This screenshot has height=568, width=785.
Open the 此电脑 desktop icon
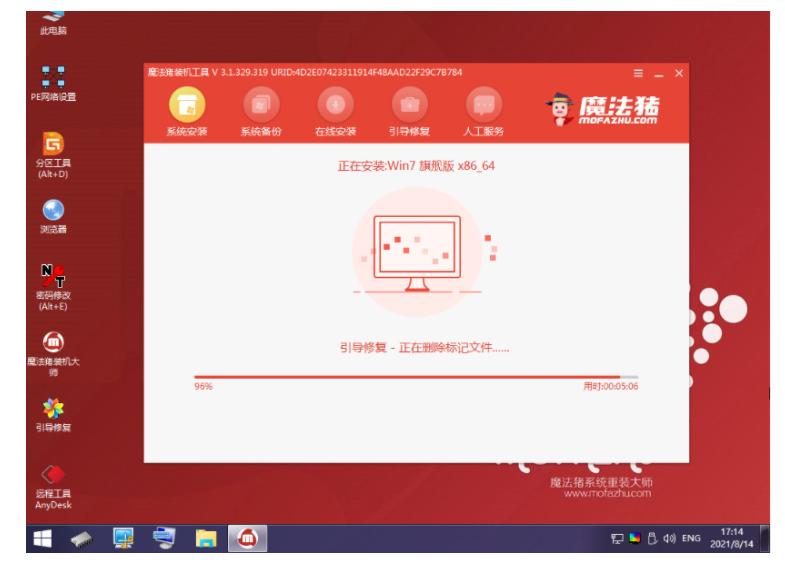tap(53, 24)
